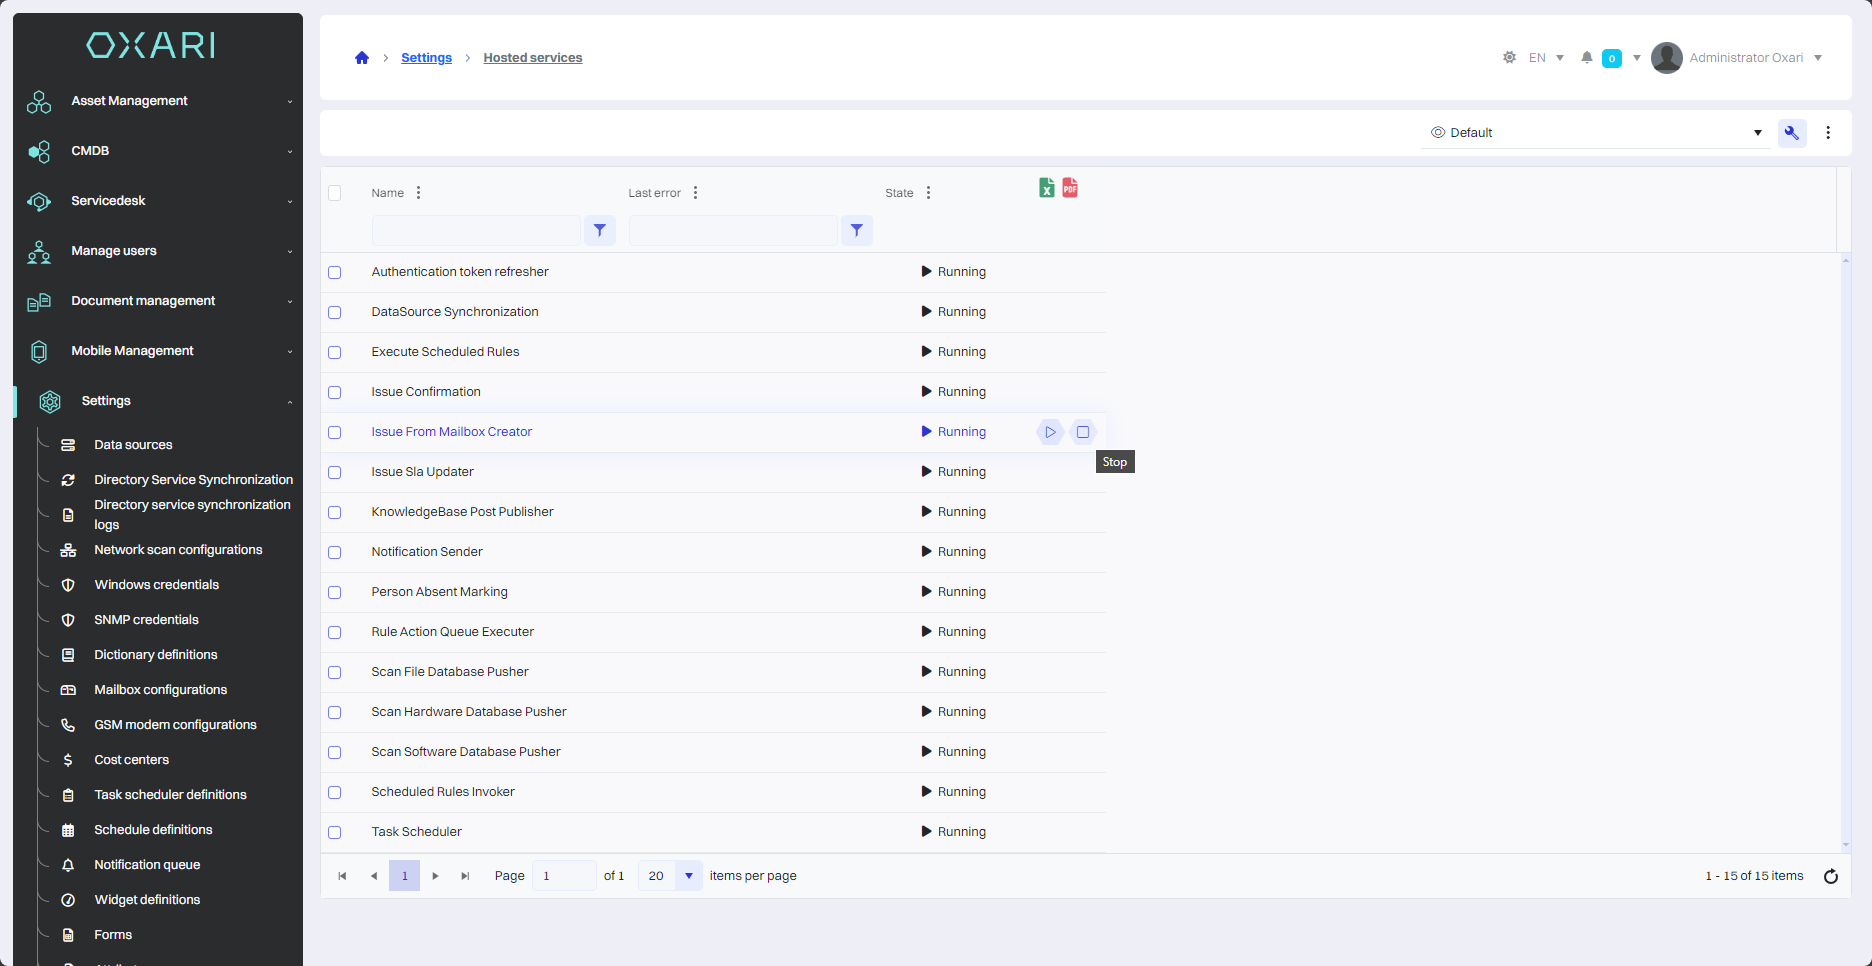
Task: Click the Name filter input field
Action: [476, 231]
